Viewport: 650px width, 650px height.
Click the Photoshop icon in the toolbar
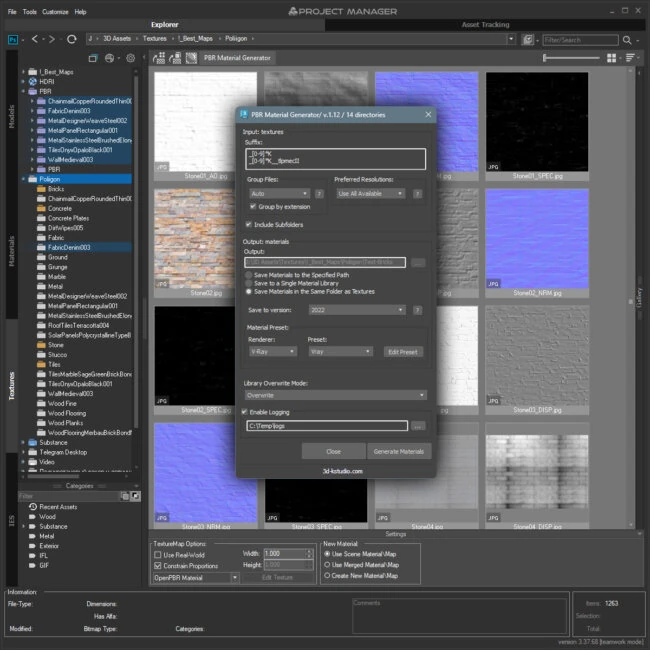click(x=13, y=40)
